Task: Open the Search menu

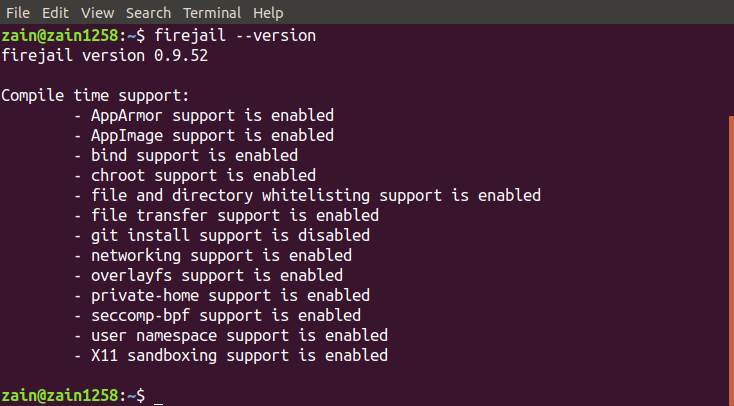Action: [148, 13]
